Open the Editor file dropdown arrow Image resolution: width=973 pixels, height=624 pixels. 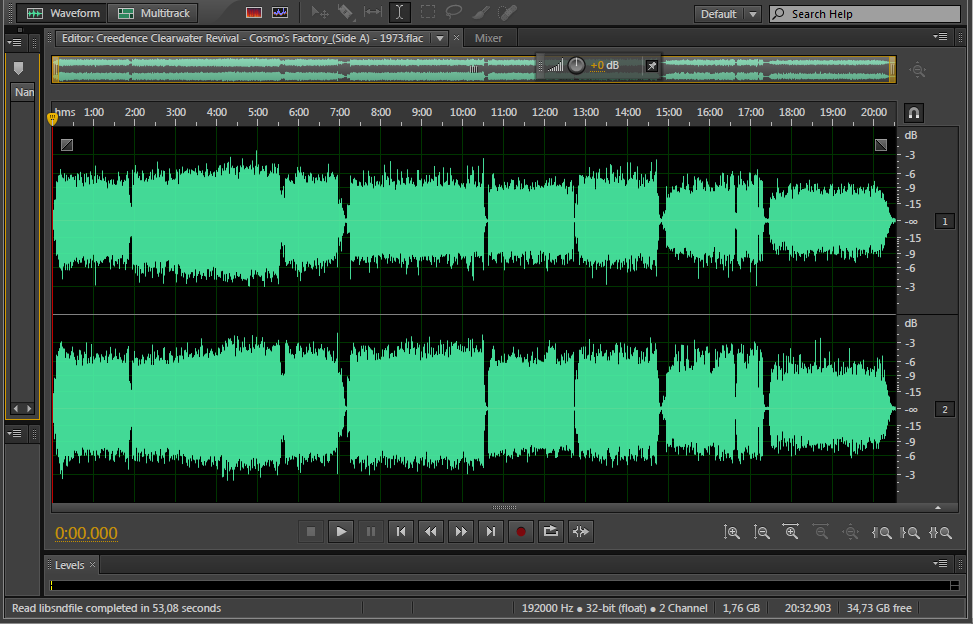coord(440,38)
